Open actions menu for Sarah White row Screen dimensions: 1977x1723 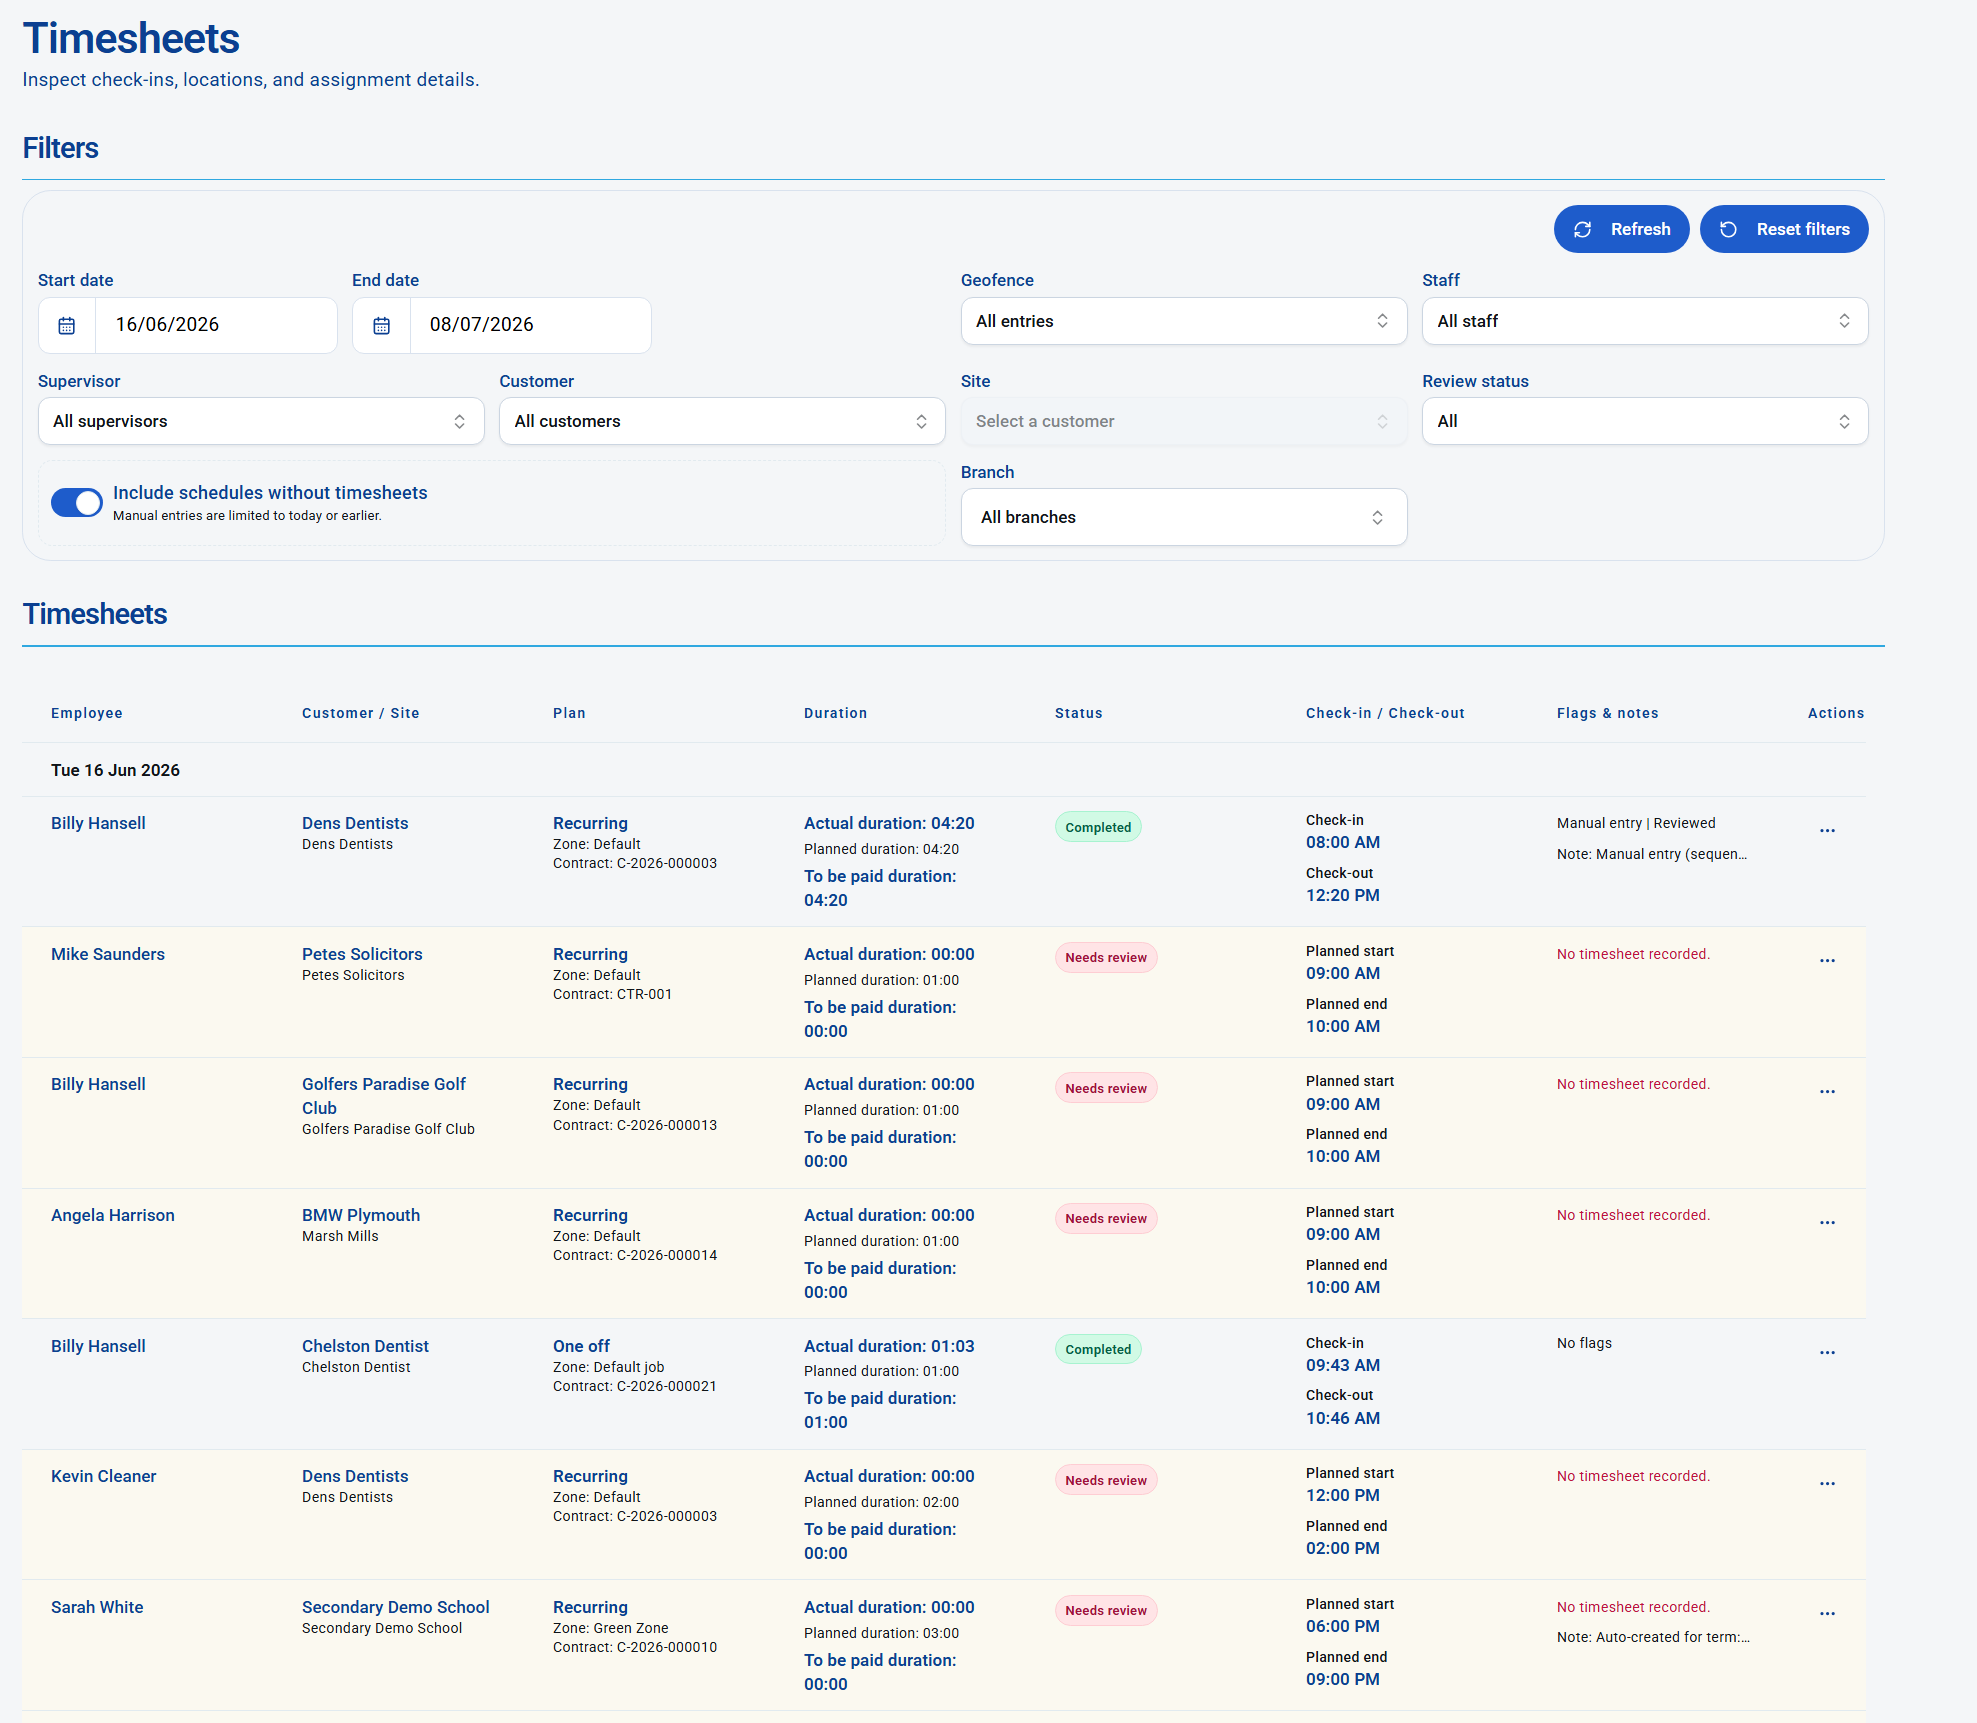1827,1614
